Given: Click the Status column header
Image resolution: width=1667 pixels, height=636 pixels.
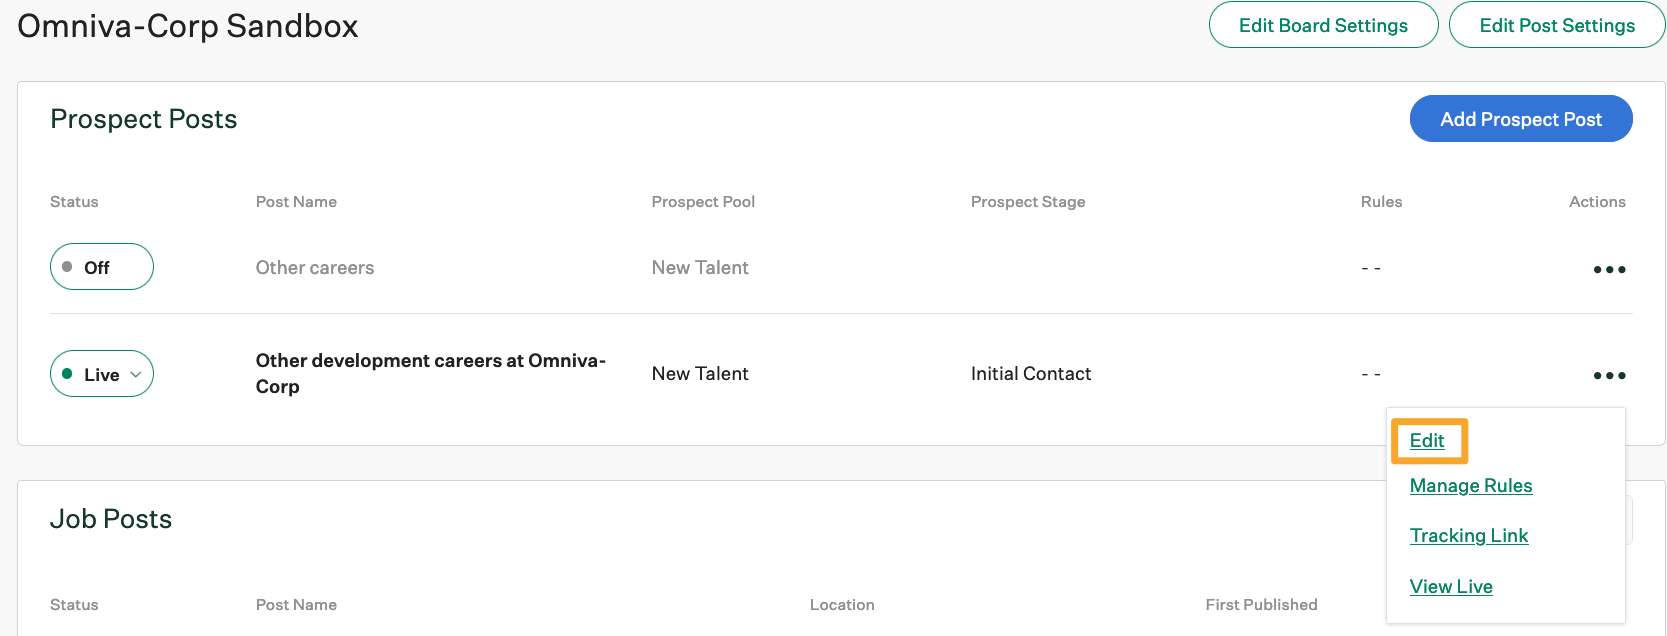Looking at the screenshot, I should click(73, 201).
